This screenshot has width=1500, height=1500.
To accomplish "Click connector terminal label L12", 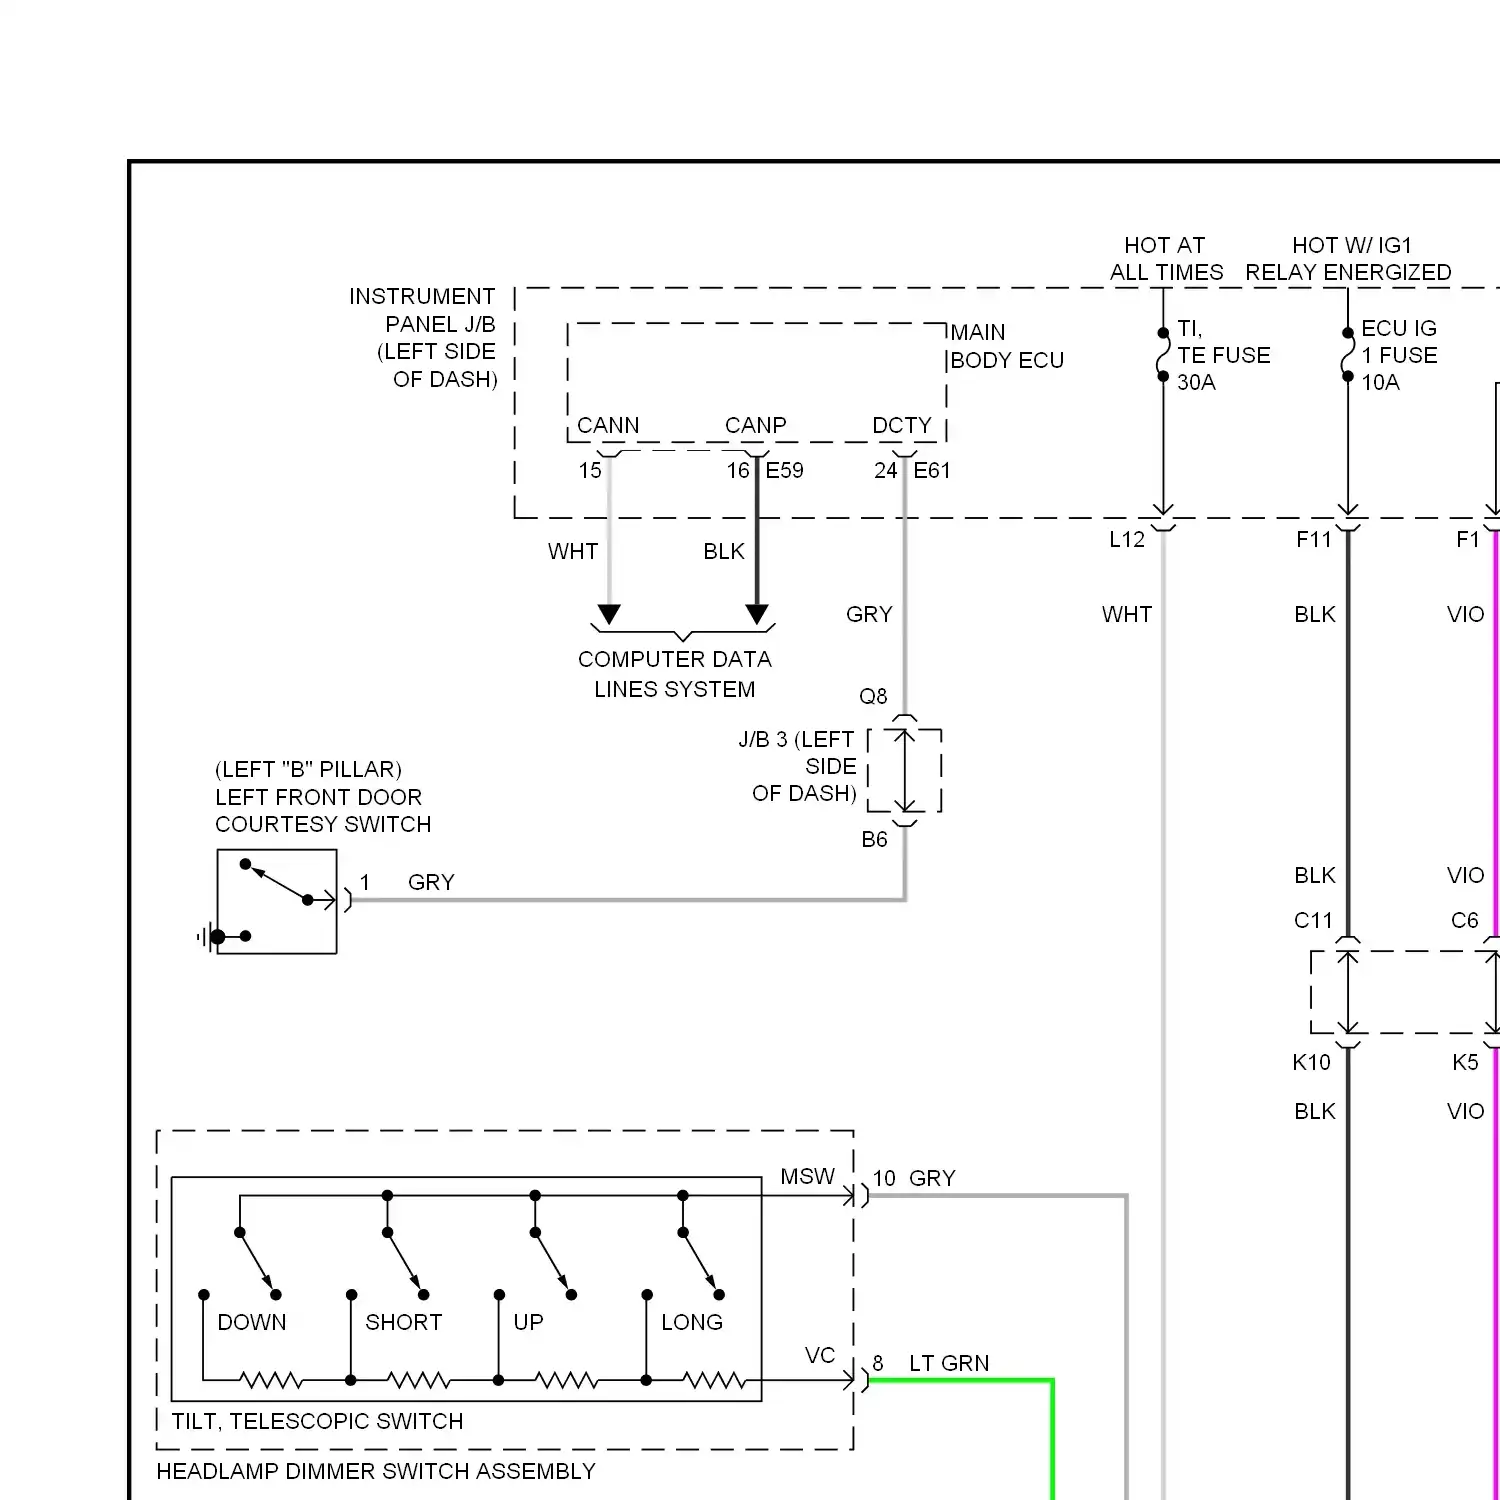I will [1127, 539].
